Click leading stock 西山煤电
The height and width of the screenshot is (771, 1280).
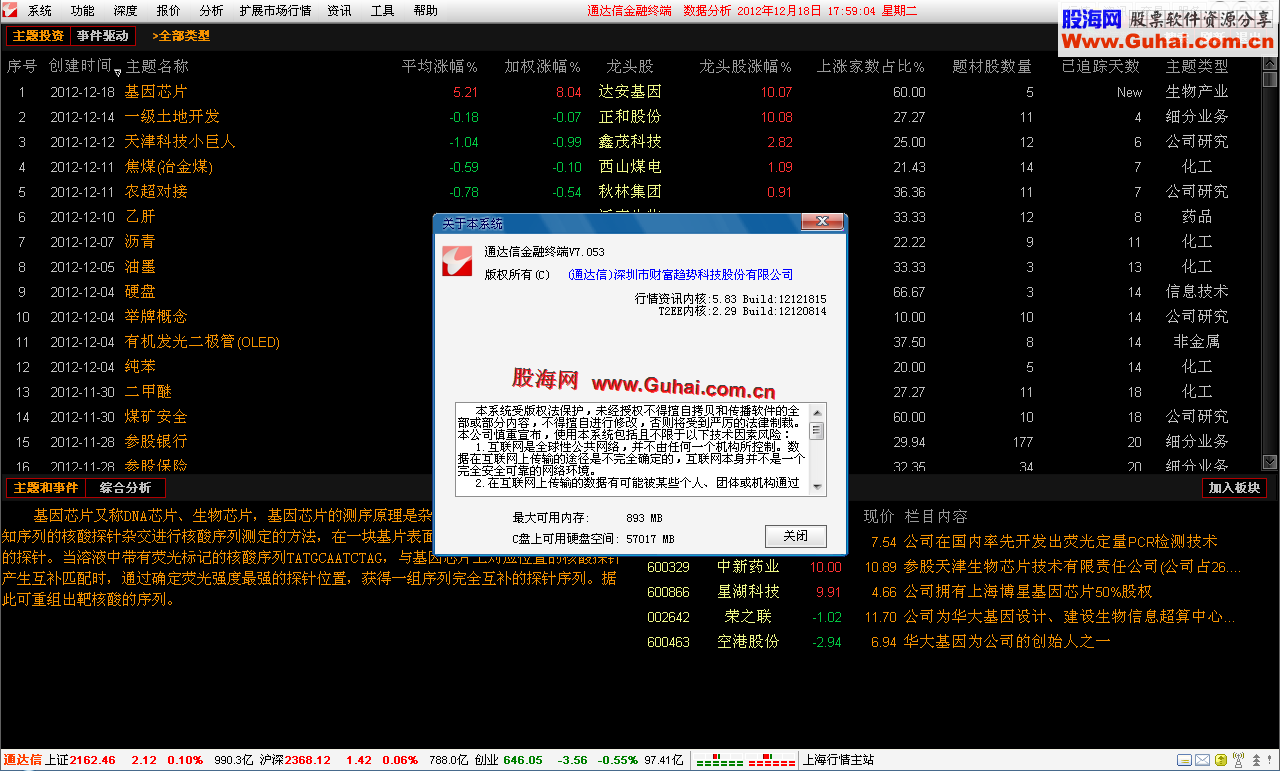tap(630, 167)
